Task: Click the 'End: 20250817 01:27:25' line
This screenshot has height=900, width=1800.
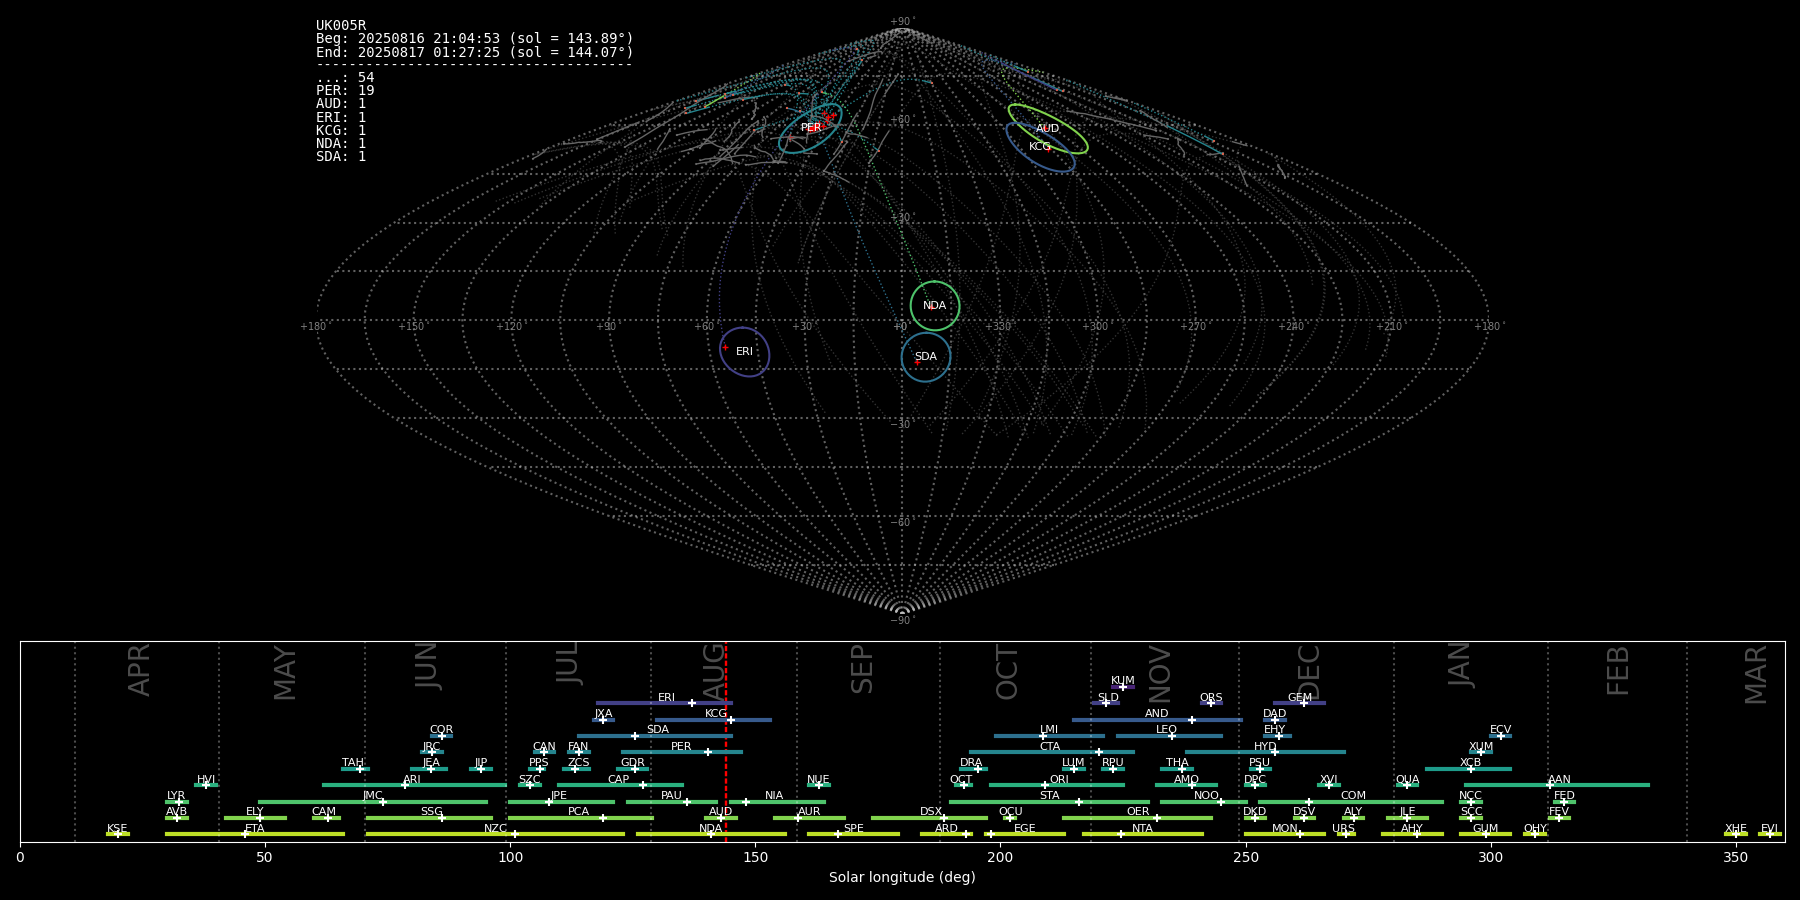Action: pyautogui.click(x=475, y=52)
